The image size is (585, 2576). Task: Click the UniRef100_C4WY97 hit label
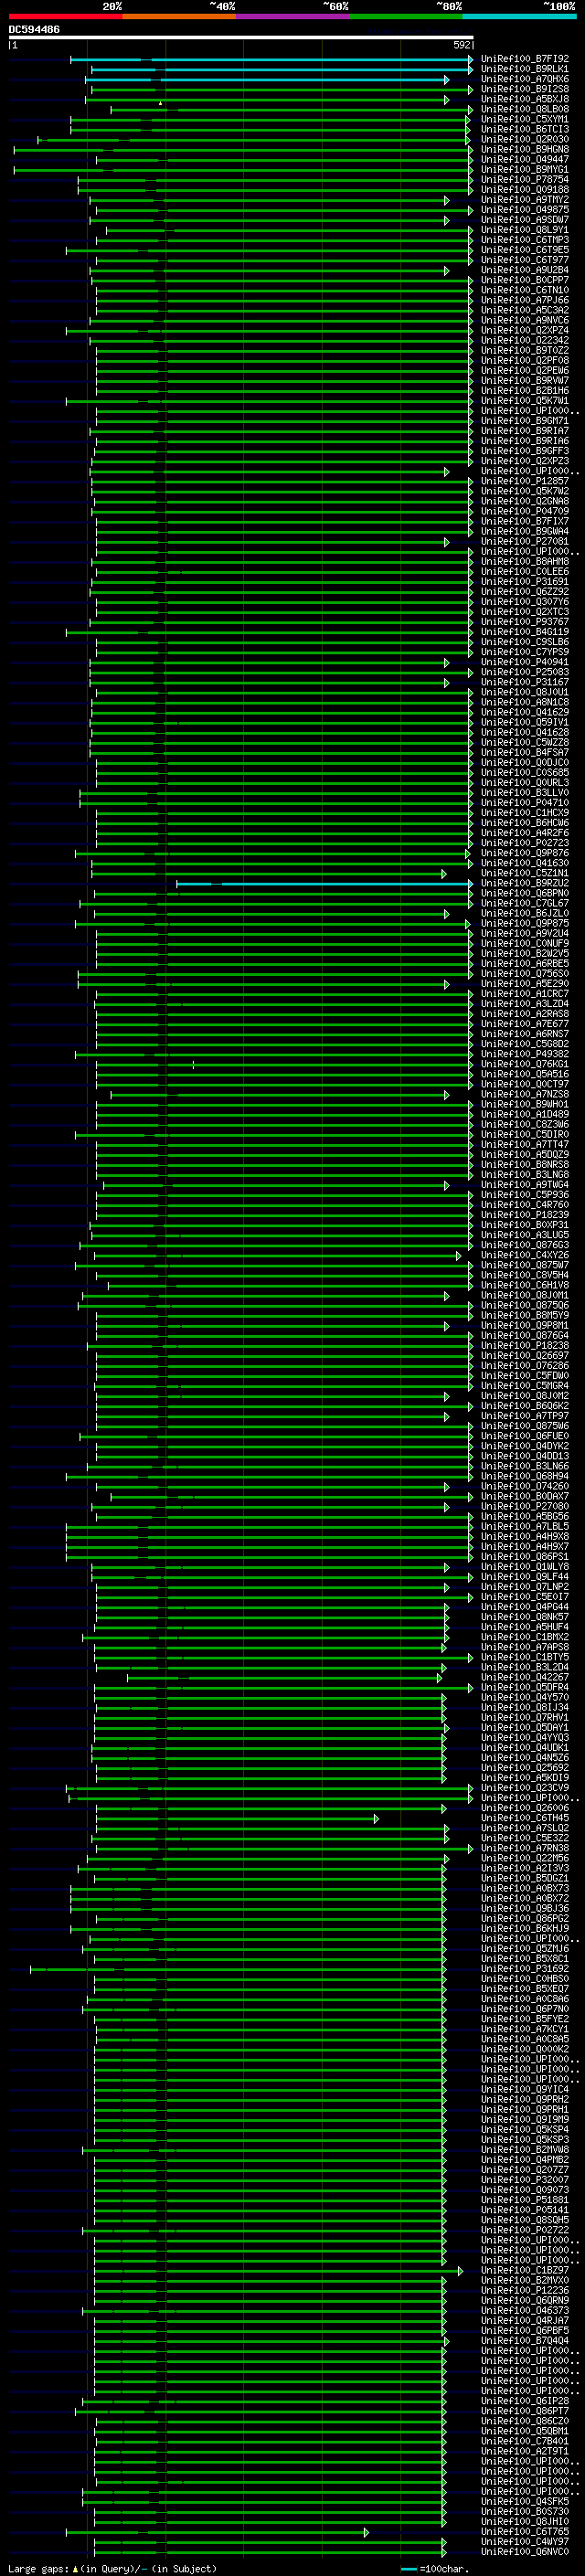click(525, 2542)
